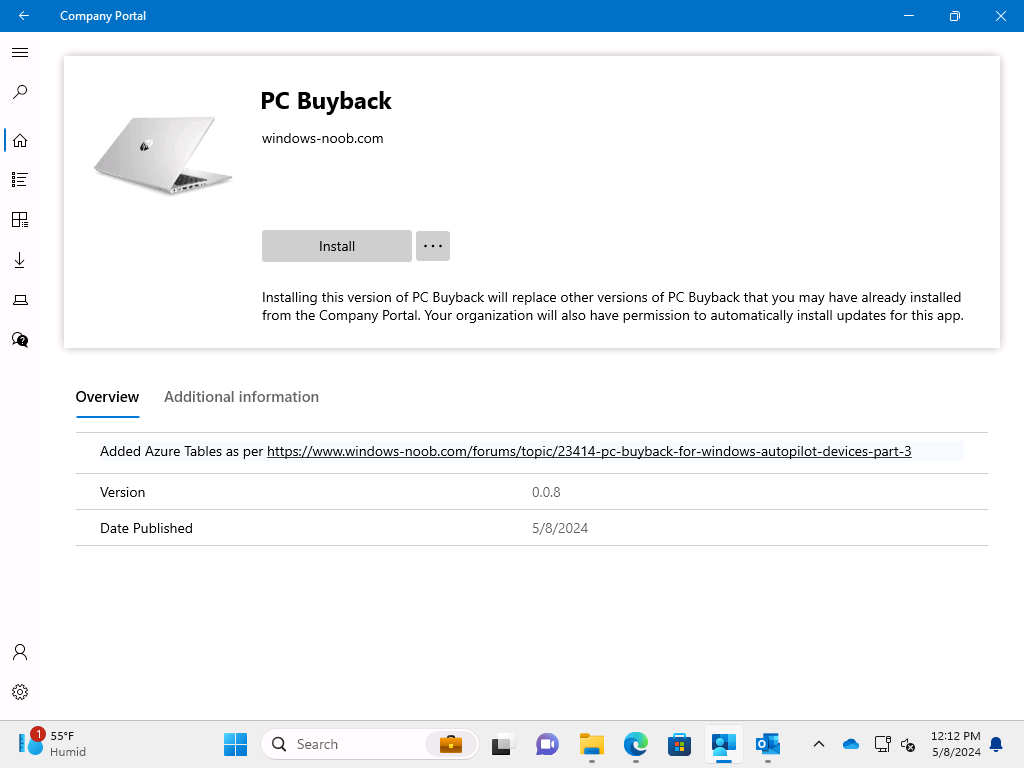Click the taskbar Search box
This screenshot has width=1024, height=768.
point(370,744)
